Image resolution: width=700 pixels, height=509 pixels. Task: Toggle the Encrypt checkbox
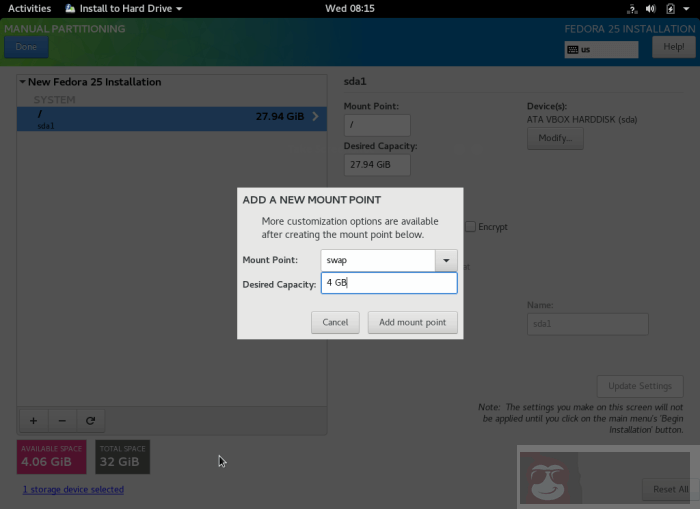point(471,226)
